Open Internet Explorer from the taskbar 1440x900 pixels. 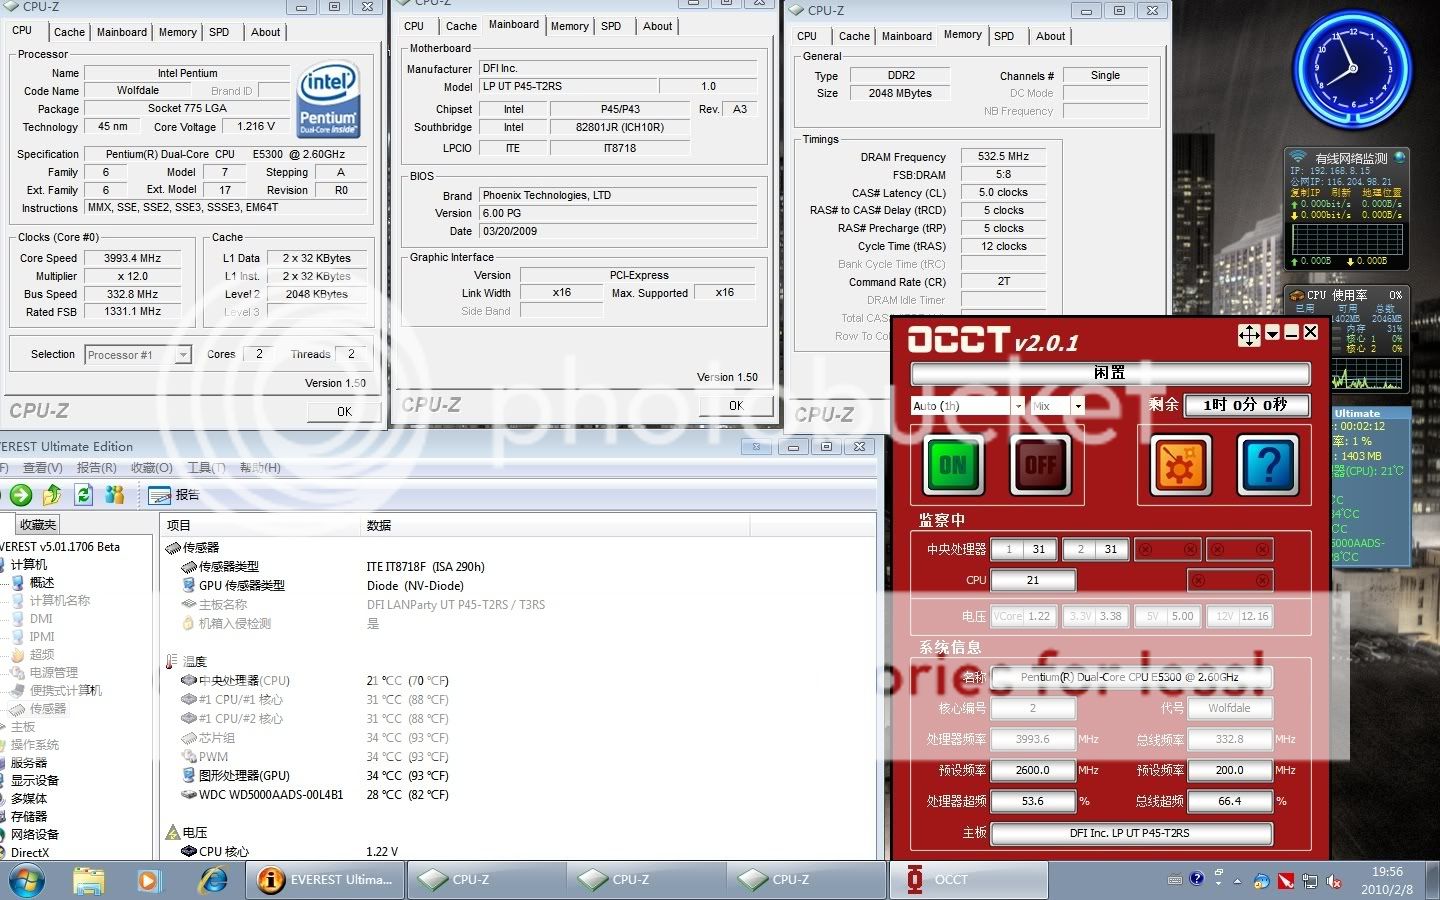pos(213,880)
